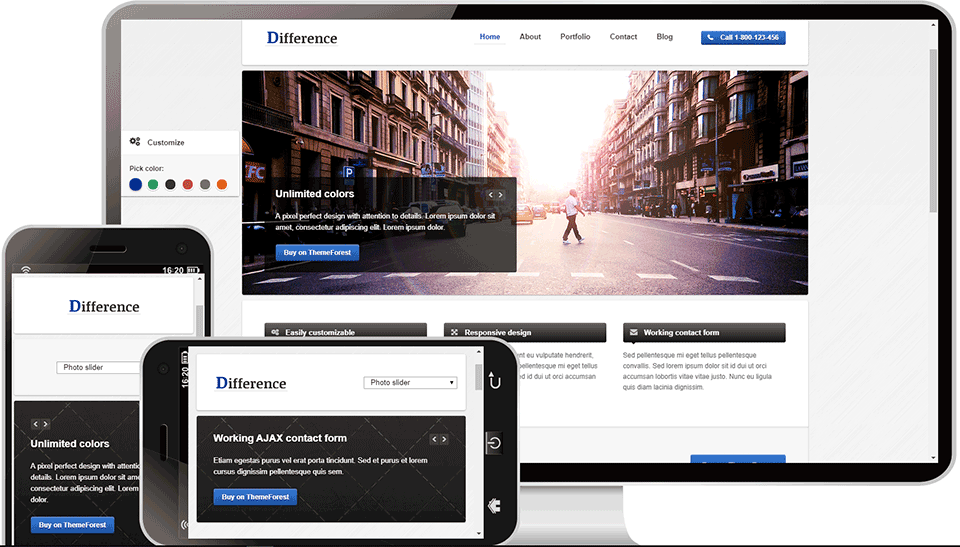Next slide arrow on portrait phone slider
The height and width of the screenshot is (547, 960).
click(45, 424)
